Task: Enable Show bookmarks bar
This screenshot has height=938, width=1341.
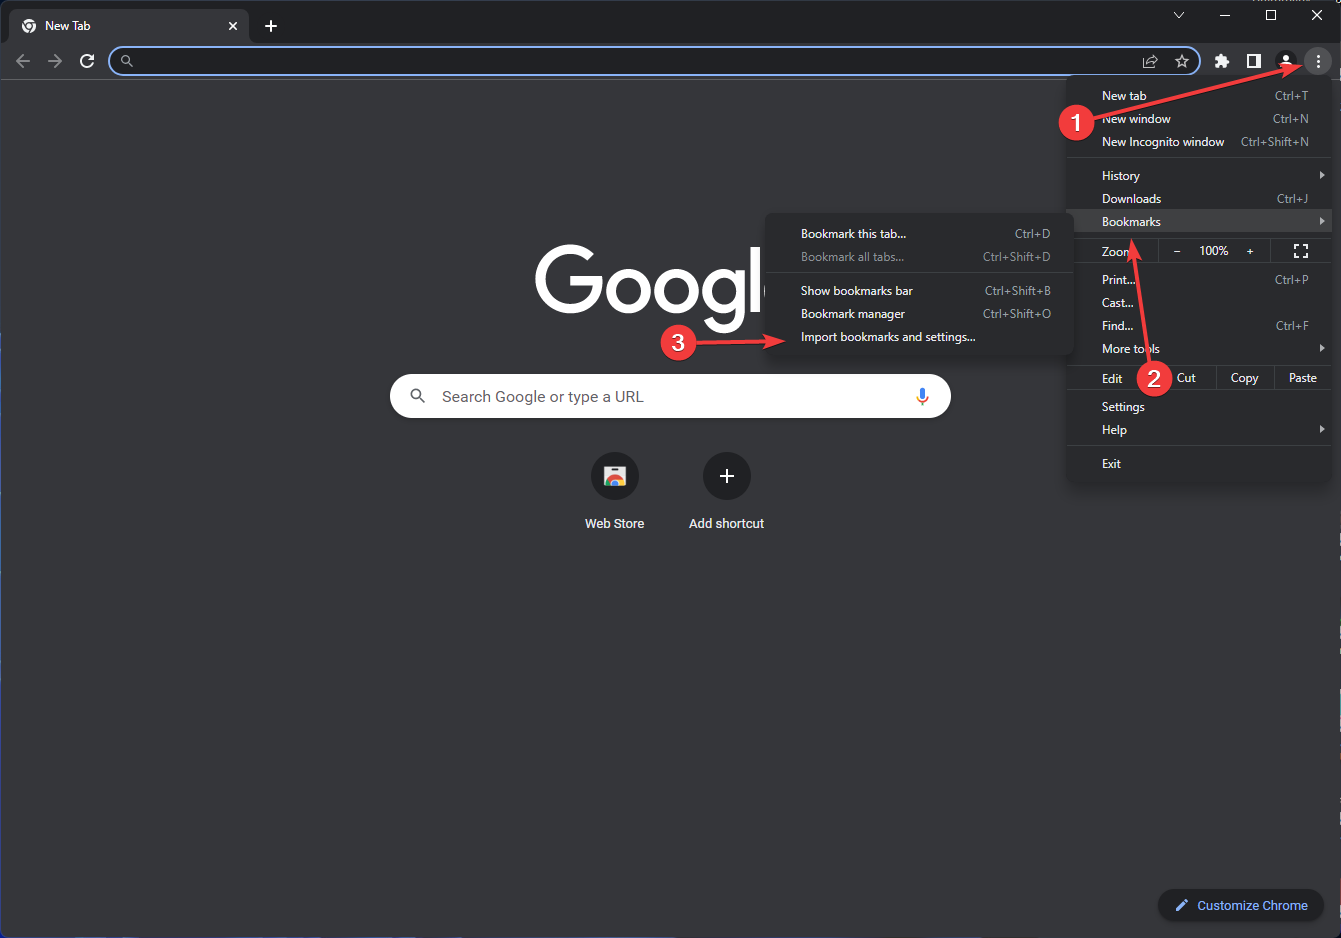Action: pos(856,290)
